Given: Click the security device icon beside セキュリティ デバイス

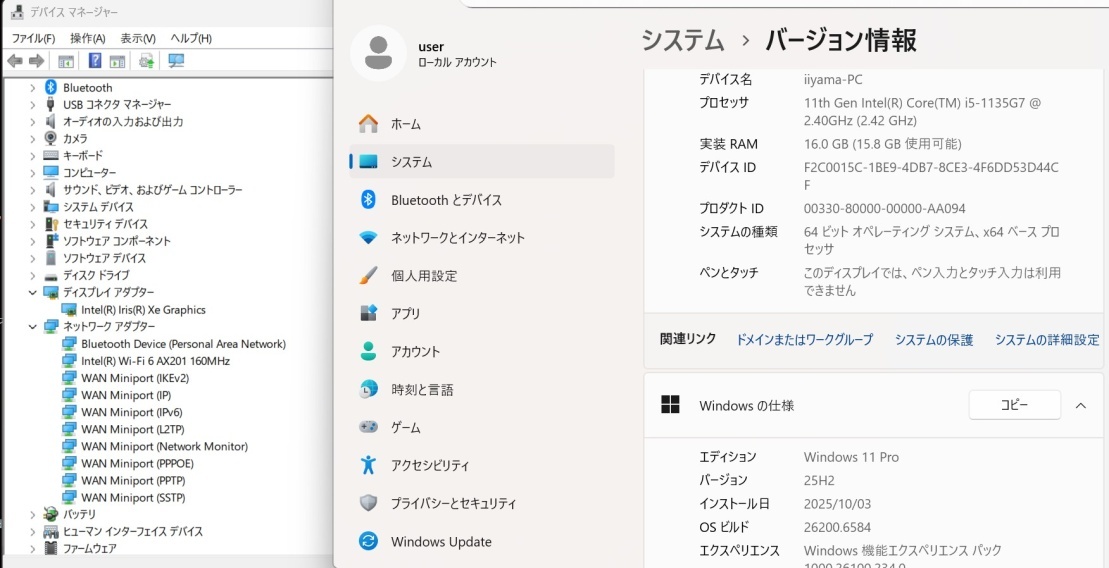Looking at the screenshot, I should point(51,224).
